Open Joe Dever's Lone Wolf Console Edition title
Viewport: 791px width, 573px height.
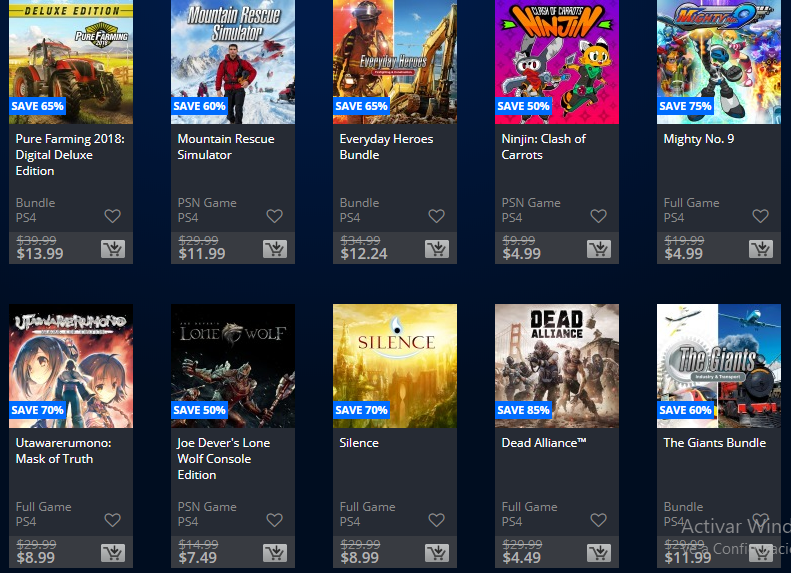[223, 459]
